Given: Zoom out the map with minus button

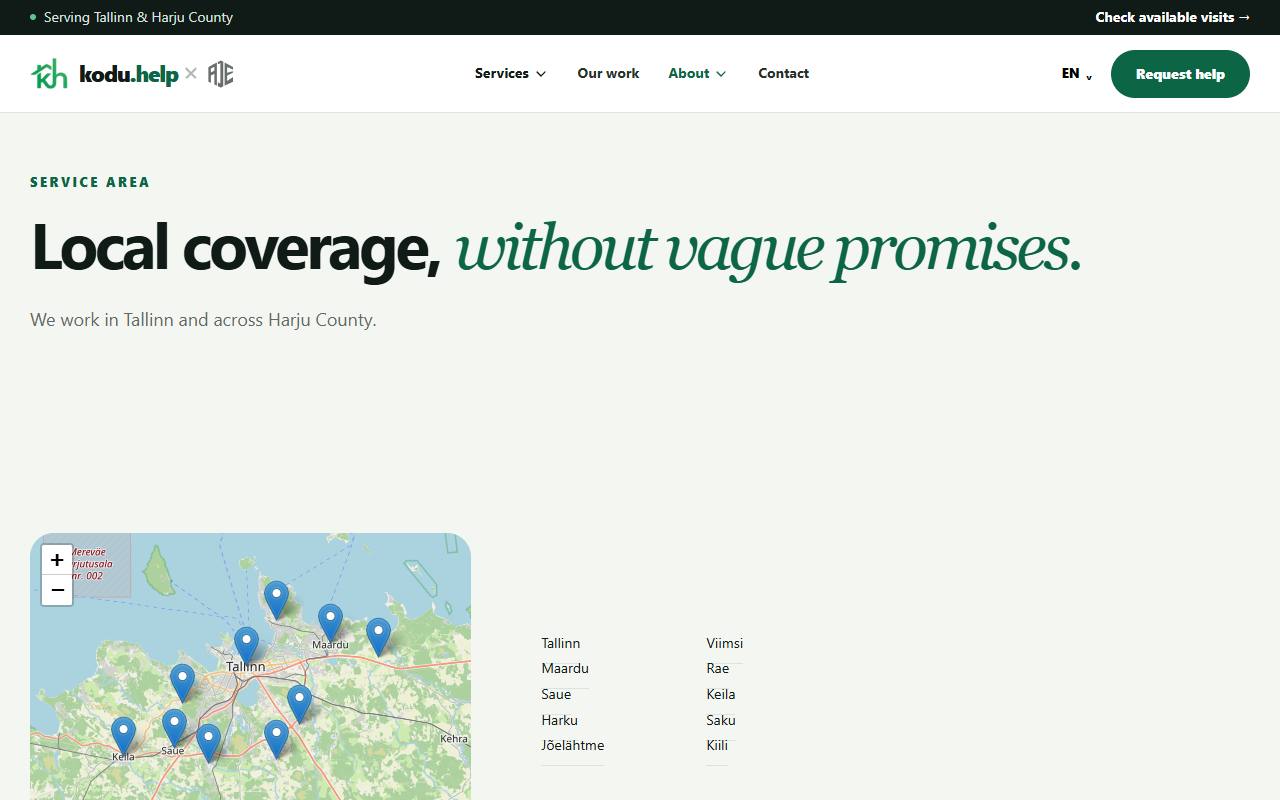Looking at the screenshot, I should (x=57, y=590).
